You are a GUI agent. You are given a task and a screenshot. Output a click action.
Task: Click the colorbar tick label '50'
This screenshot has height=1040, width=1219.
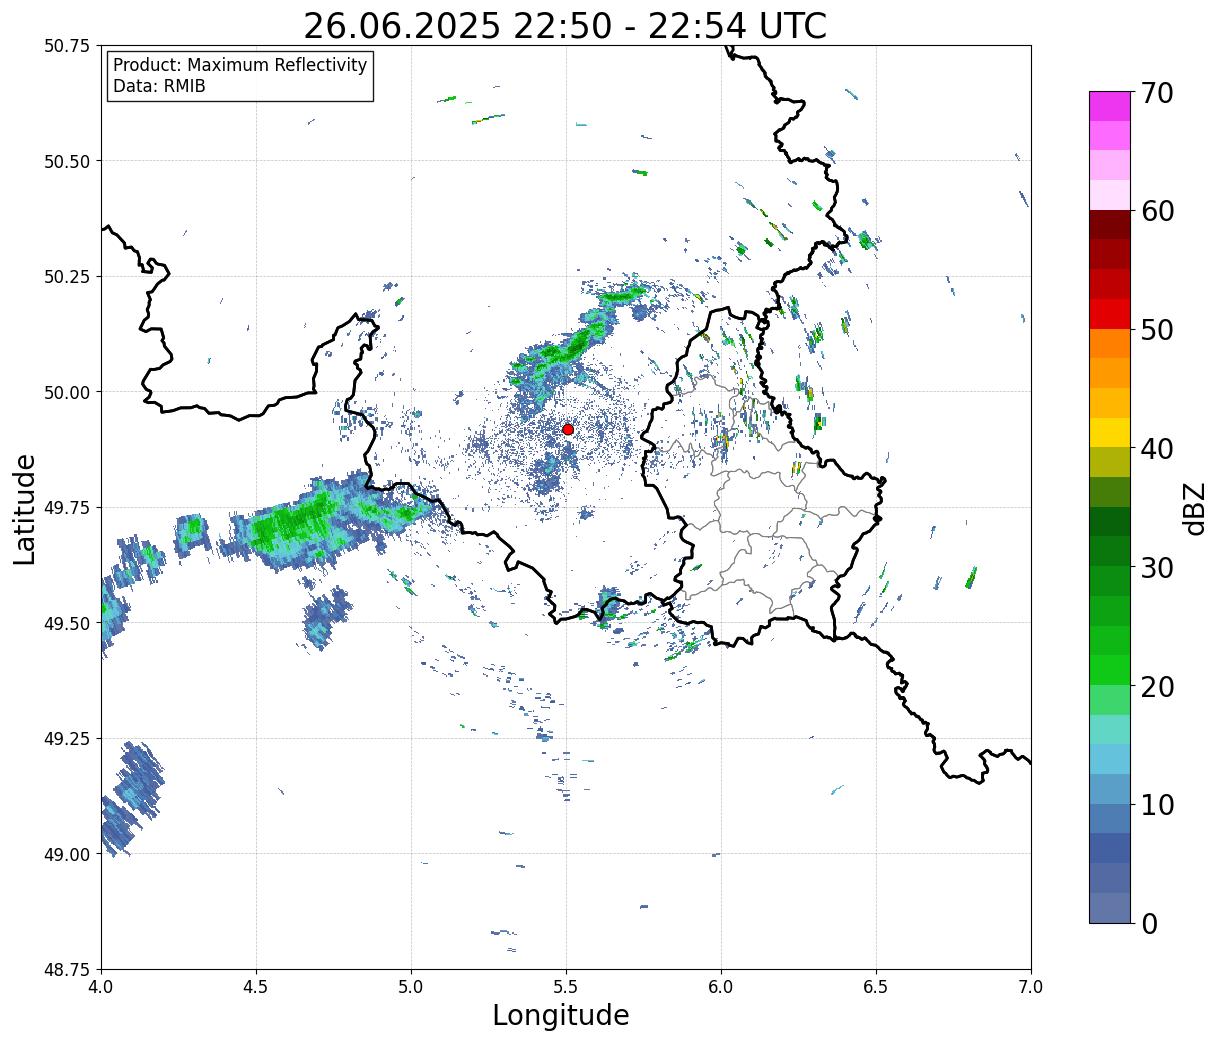pyautogui.click(x=1157, y=330)
